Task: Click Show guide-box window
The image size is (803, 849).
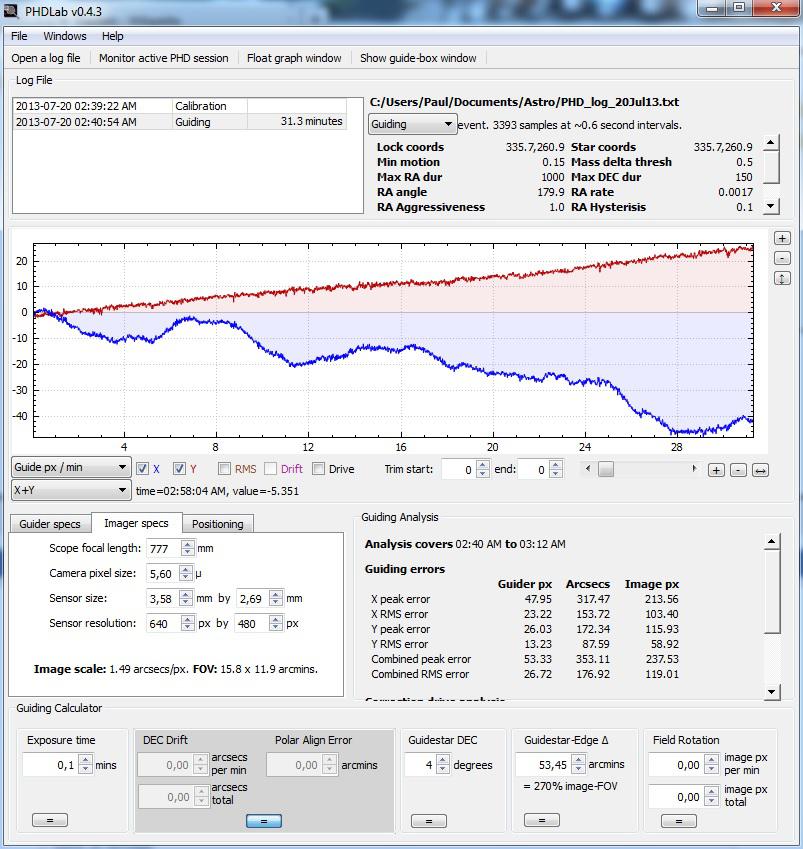Action: click(x=418, y=58)
